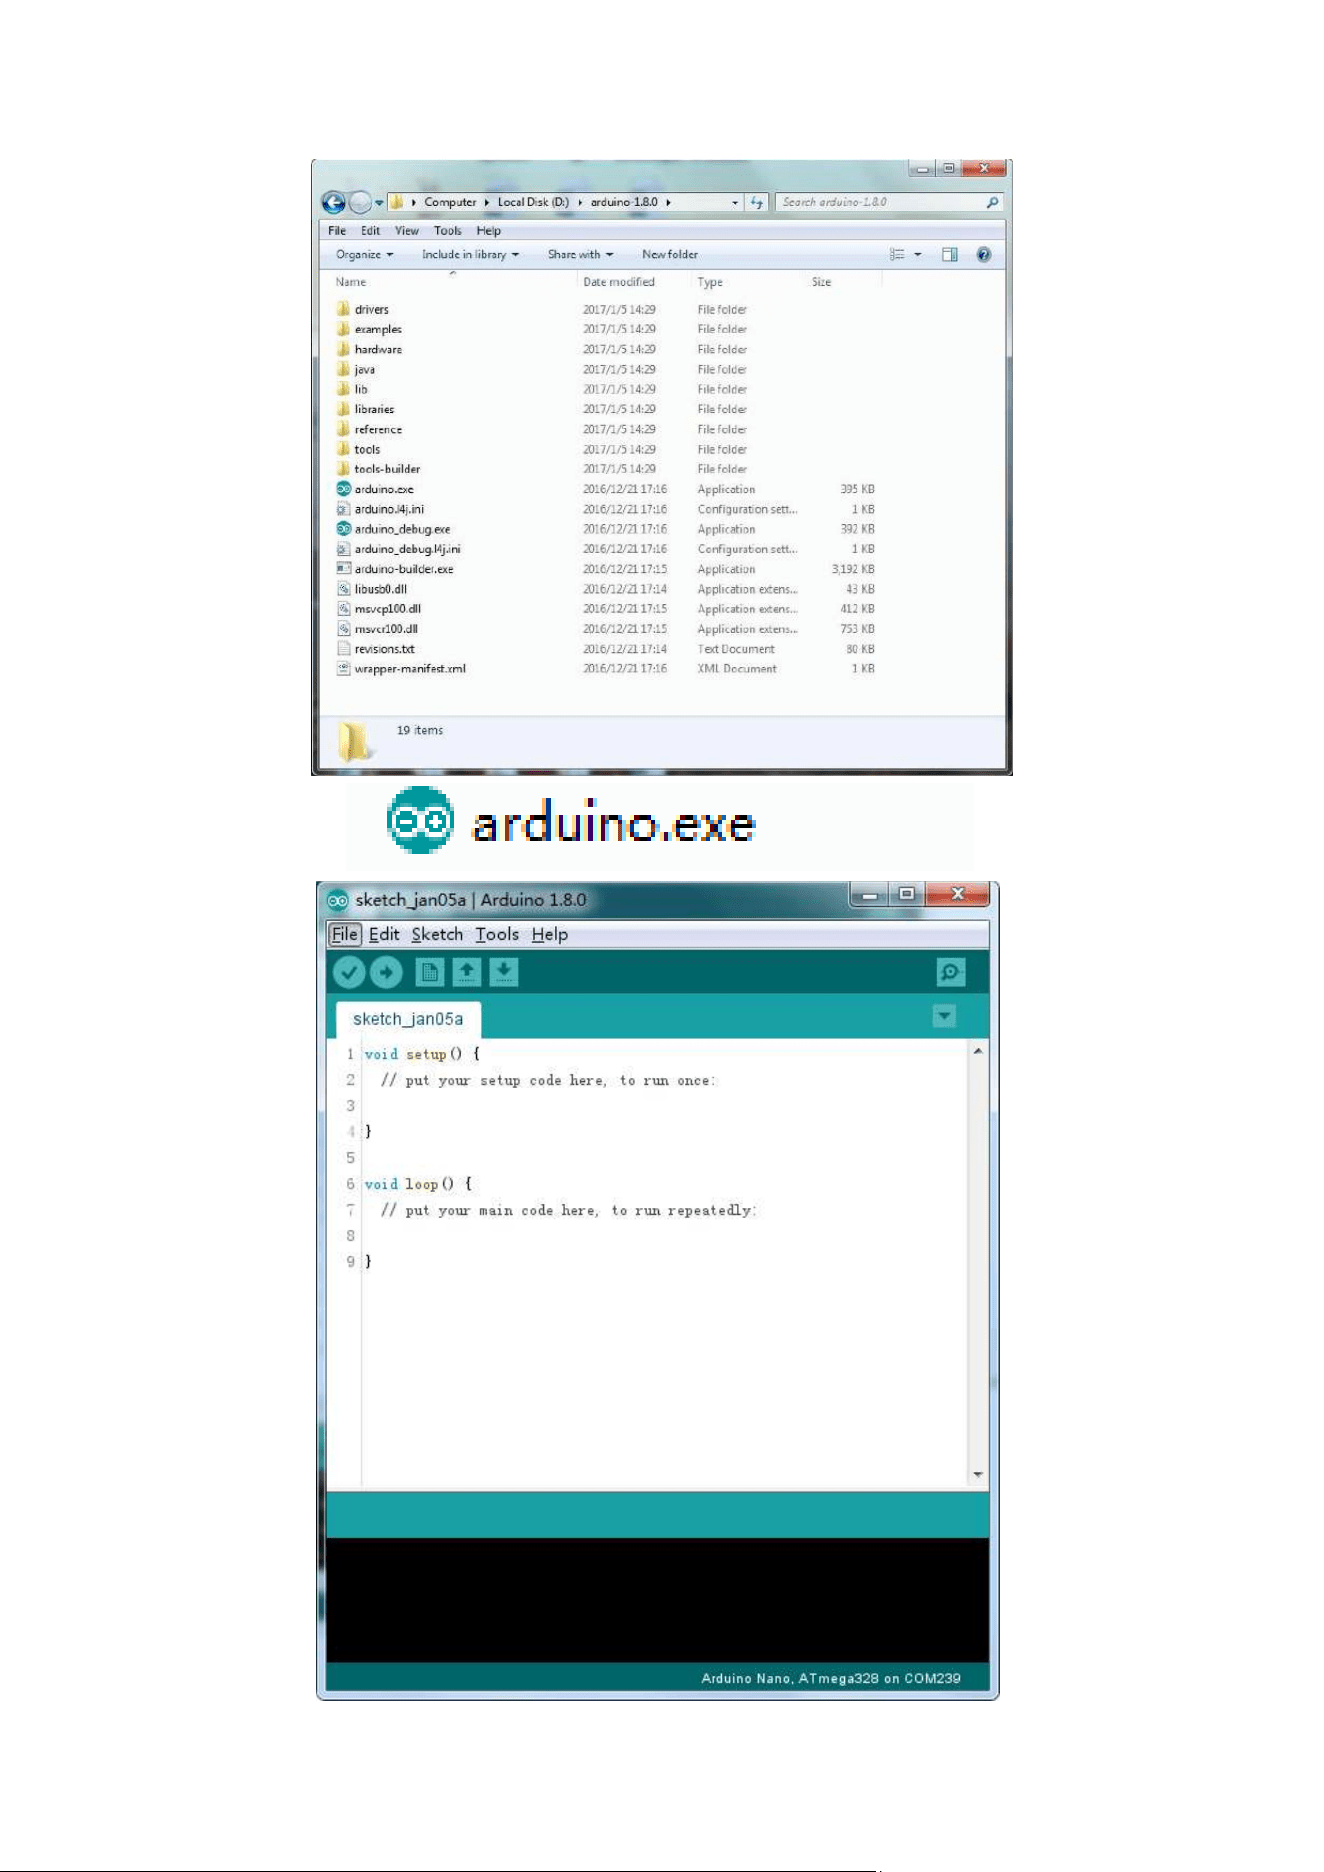Viewport: 1324px width, 1872px height.
Task: Open the Sketch menu
Action: click(437, 934)
